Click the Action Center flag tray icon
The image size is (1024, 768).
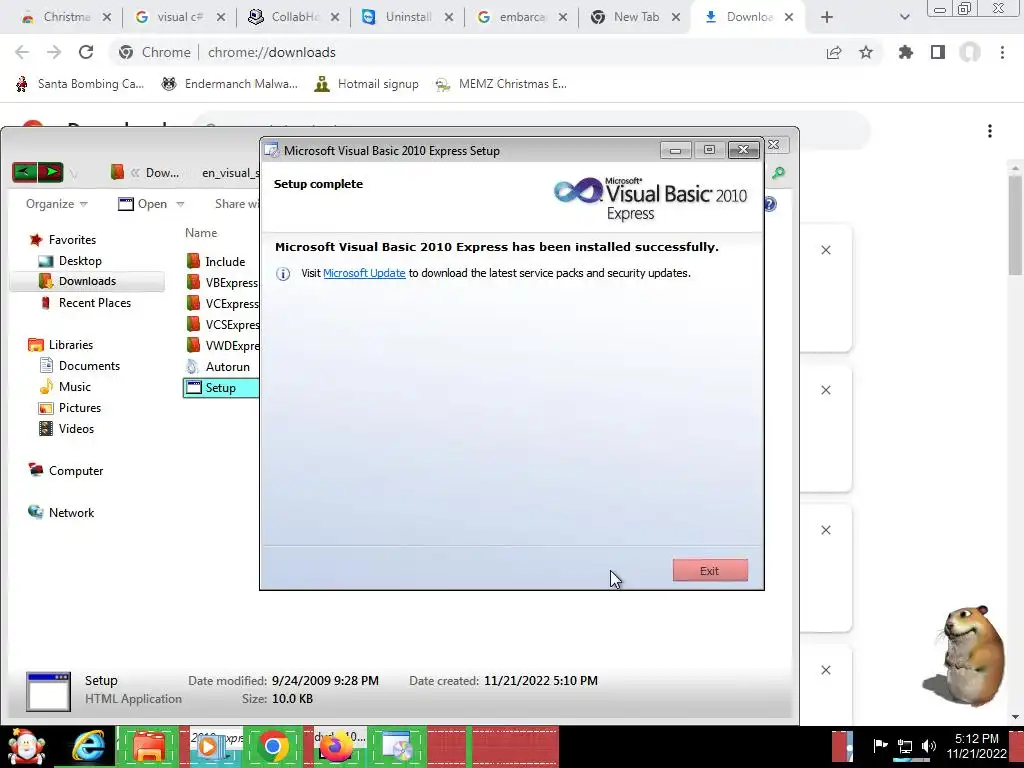[x=880, y=745]
